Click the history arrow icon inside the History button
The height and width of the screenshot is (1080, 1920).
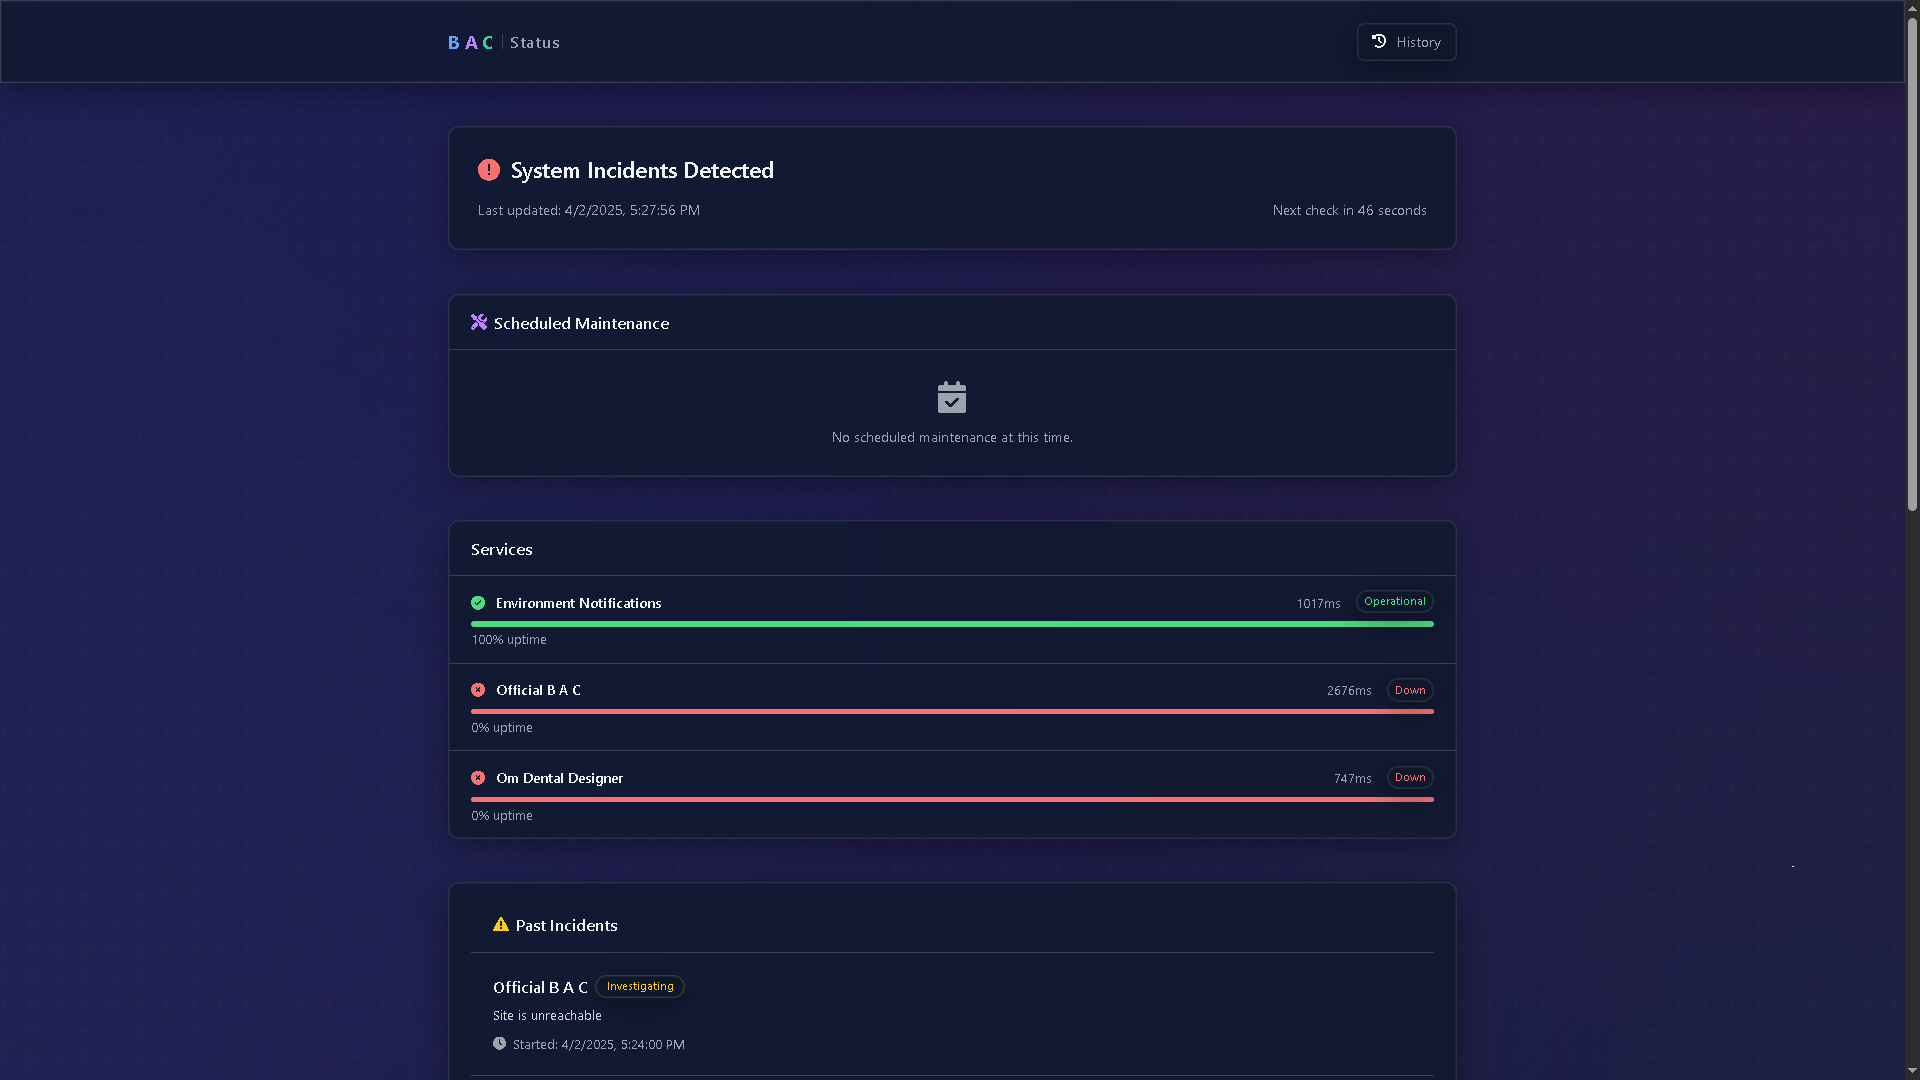pyautogui.click(x=1378, y=41)
